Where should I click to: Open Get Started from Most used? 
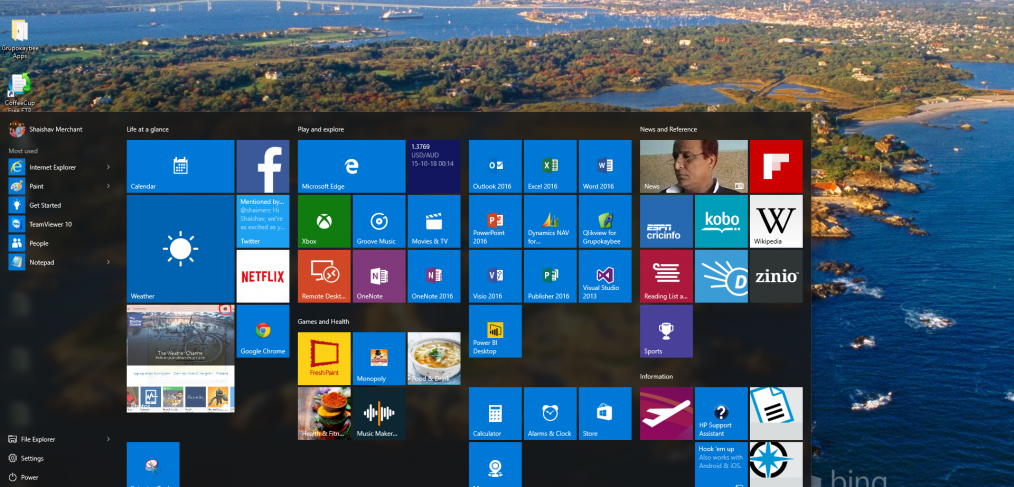click(x=59, y=205)
